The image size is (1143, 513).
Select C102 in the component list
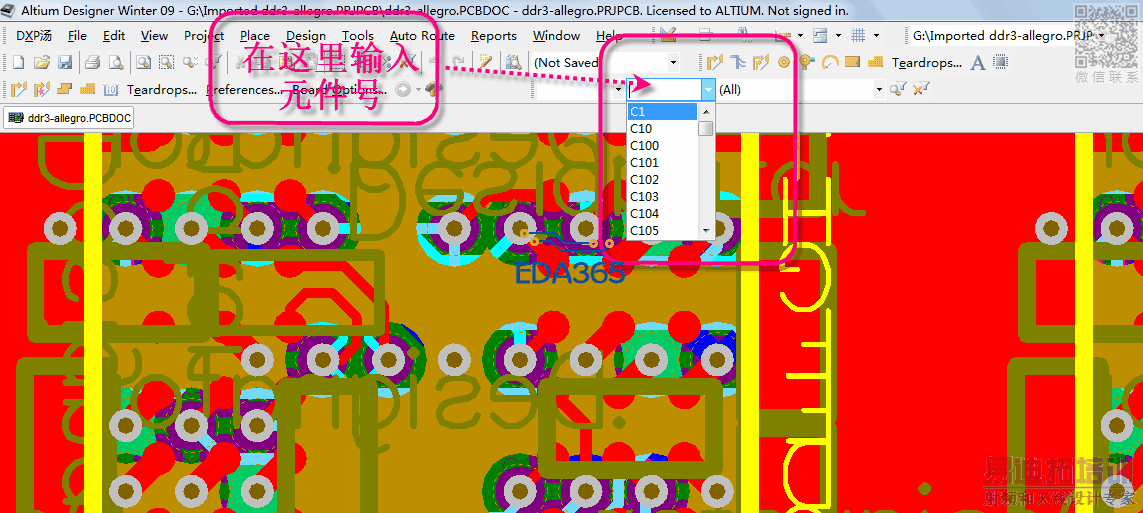click(662, 179)
